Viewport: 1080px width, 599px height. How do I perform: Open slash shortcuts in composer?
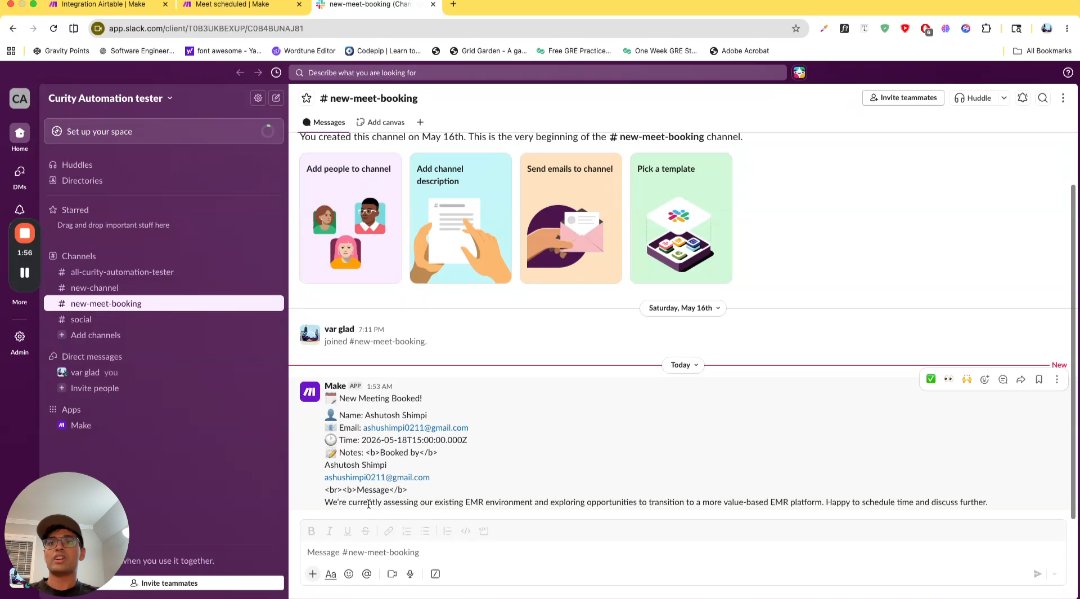coord(435,574)
